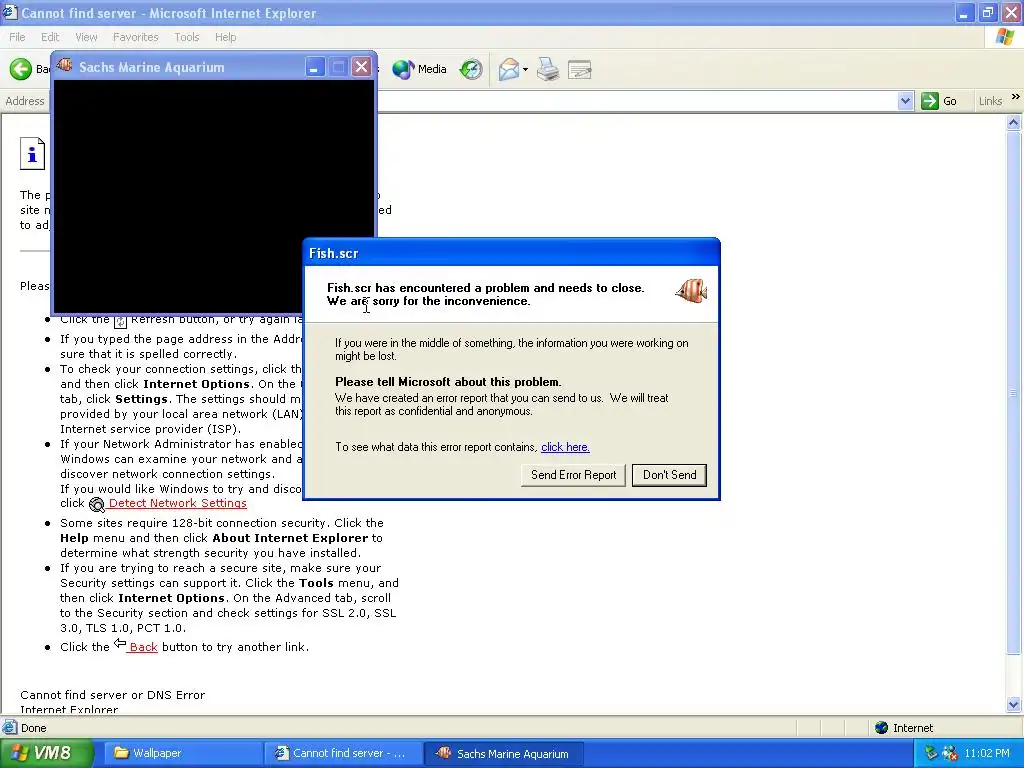
Task: Click the Edit page toolbar icon
Action: point(580,69)
